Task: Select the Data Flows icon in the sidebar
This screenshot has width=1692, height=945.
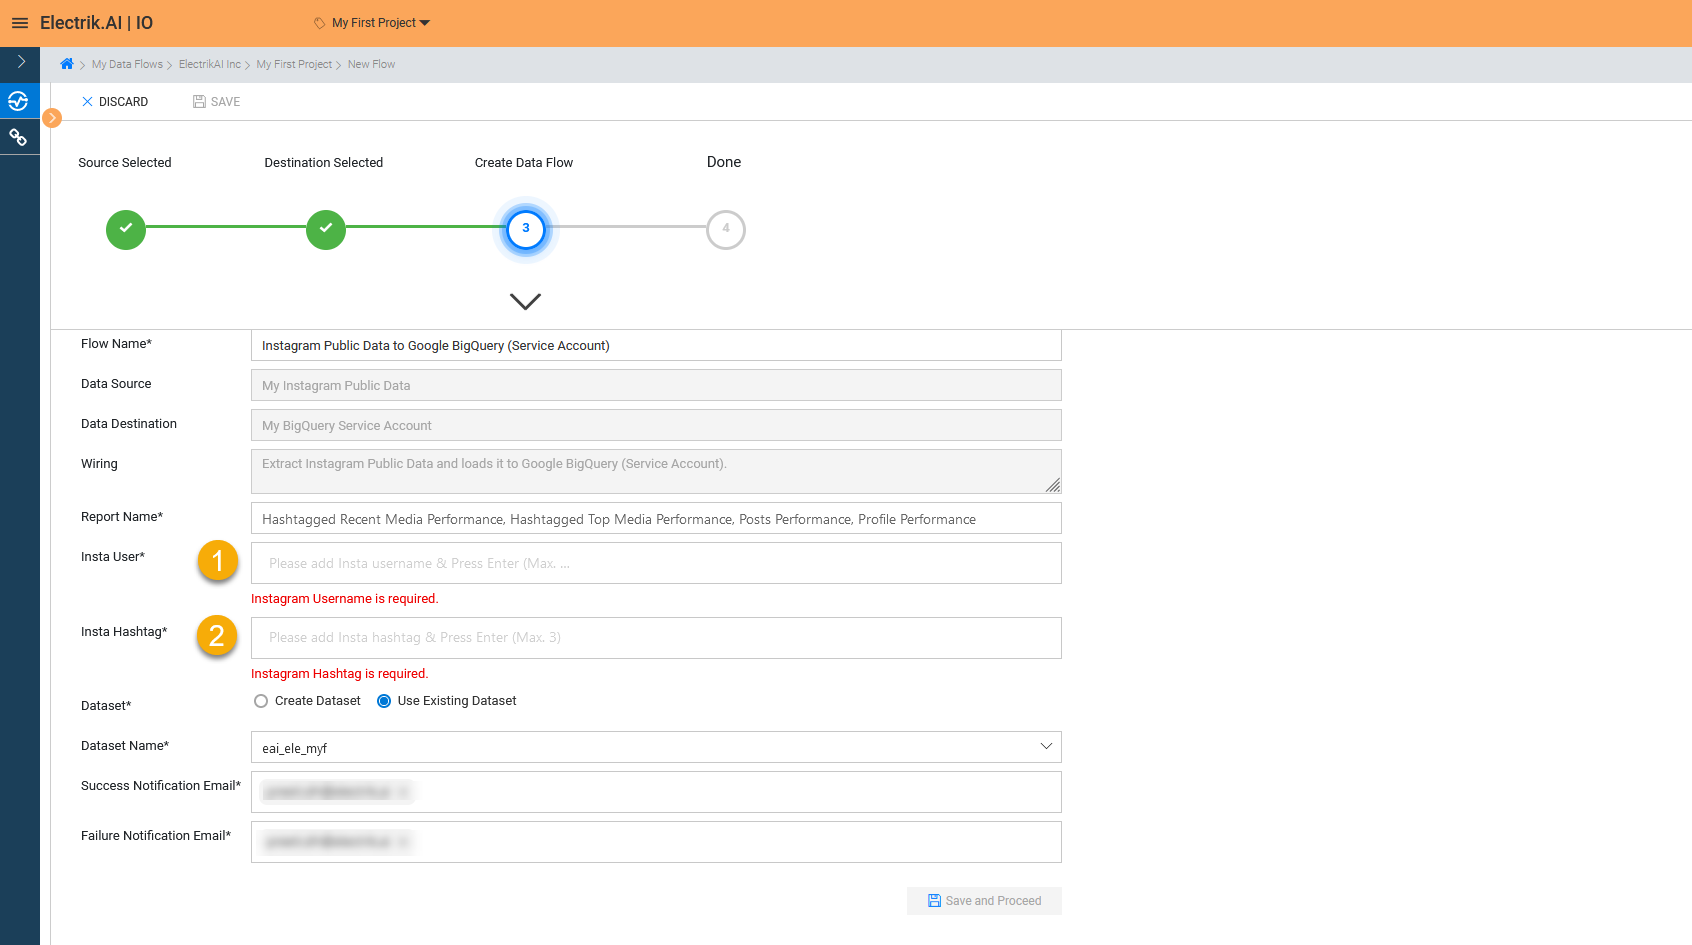Action: pyautogui.click(x=19, y=100)
